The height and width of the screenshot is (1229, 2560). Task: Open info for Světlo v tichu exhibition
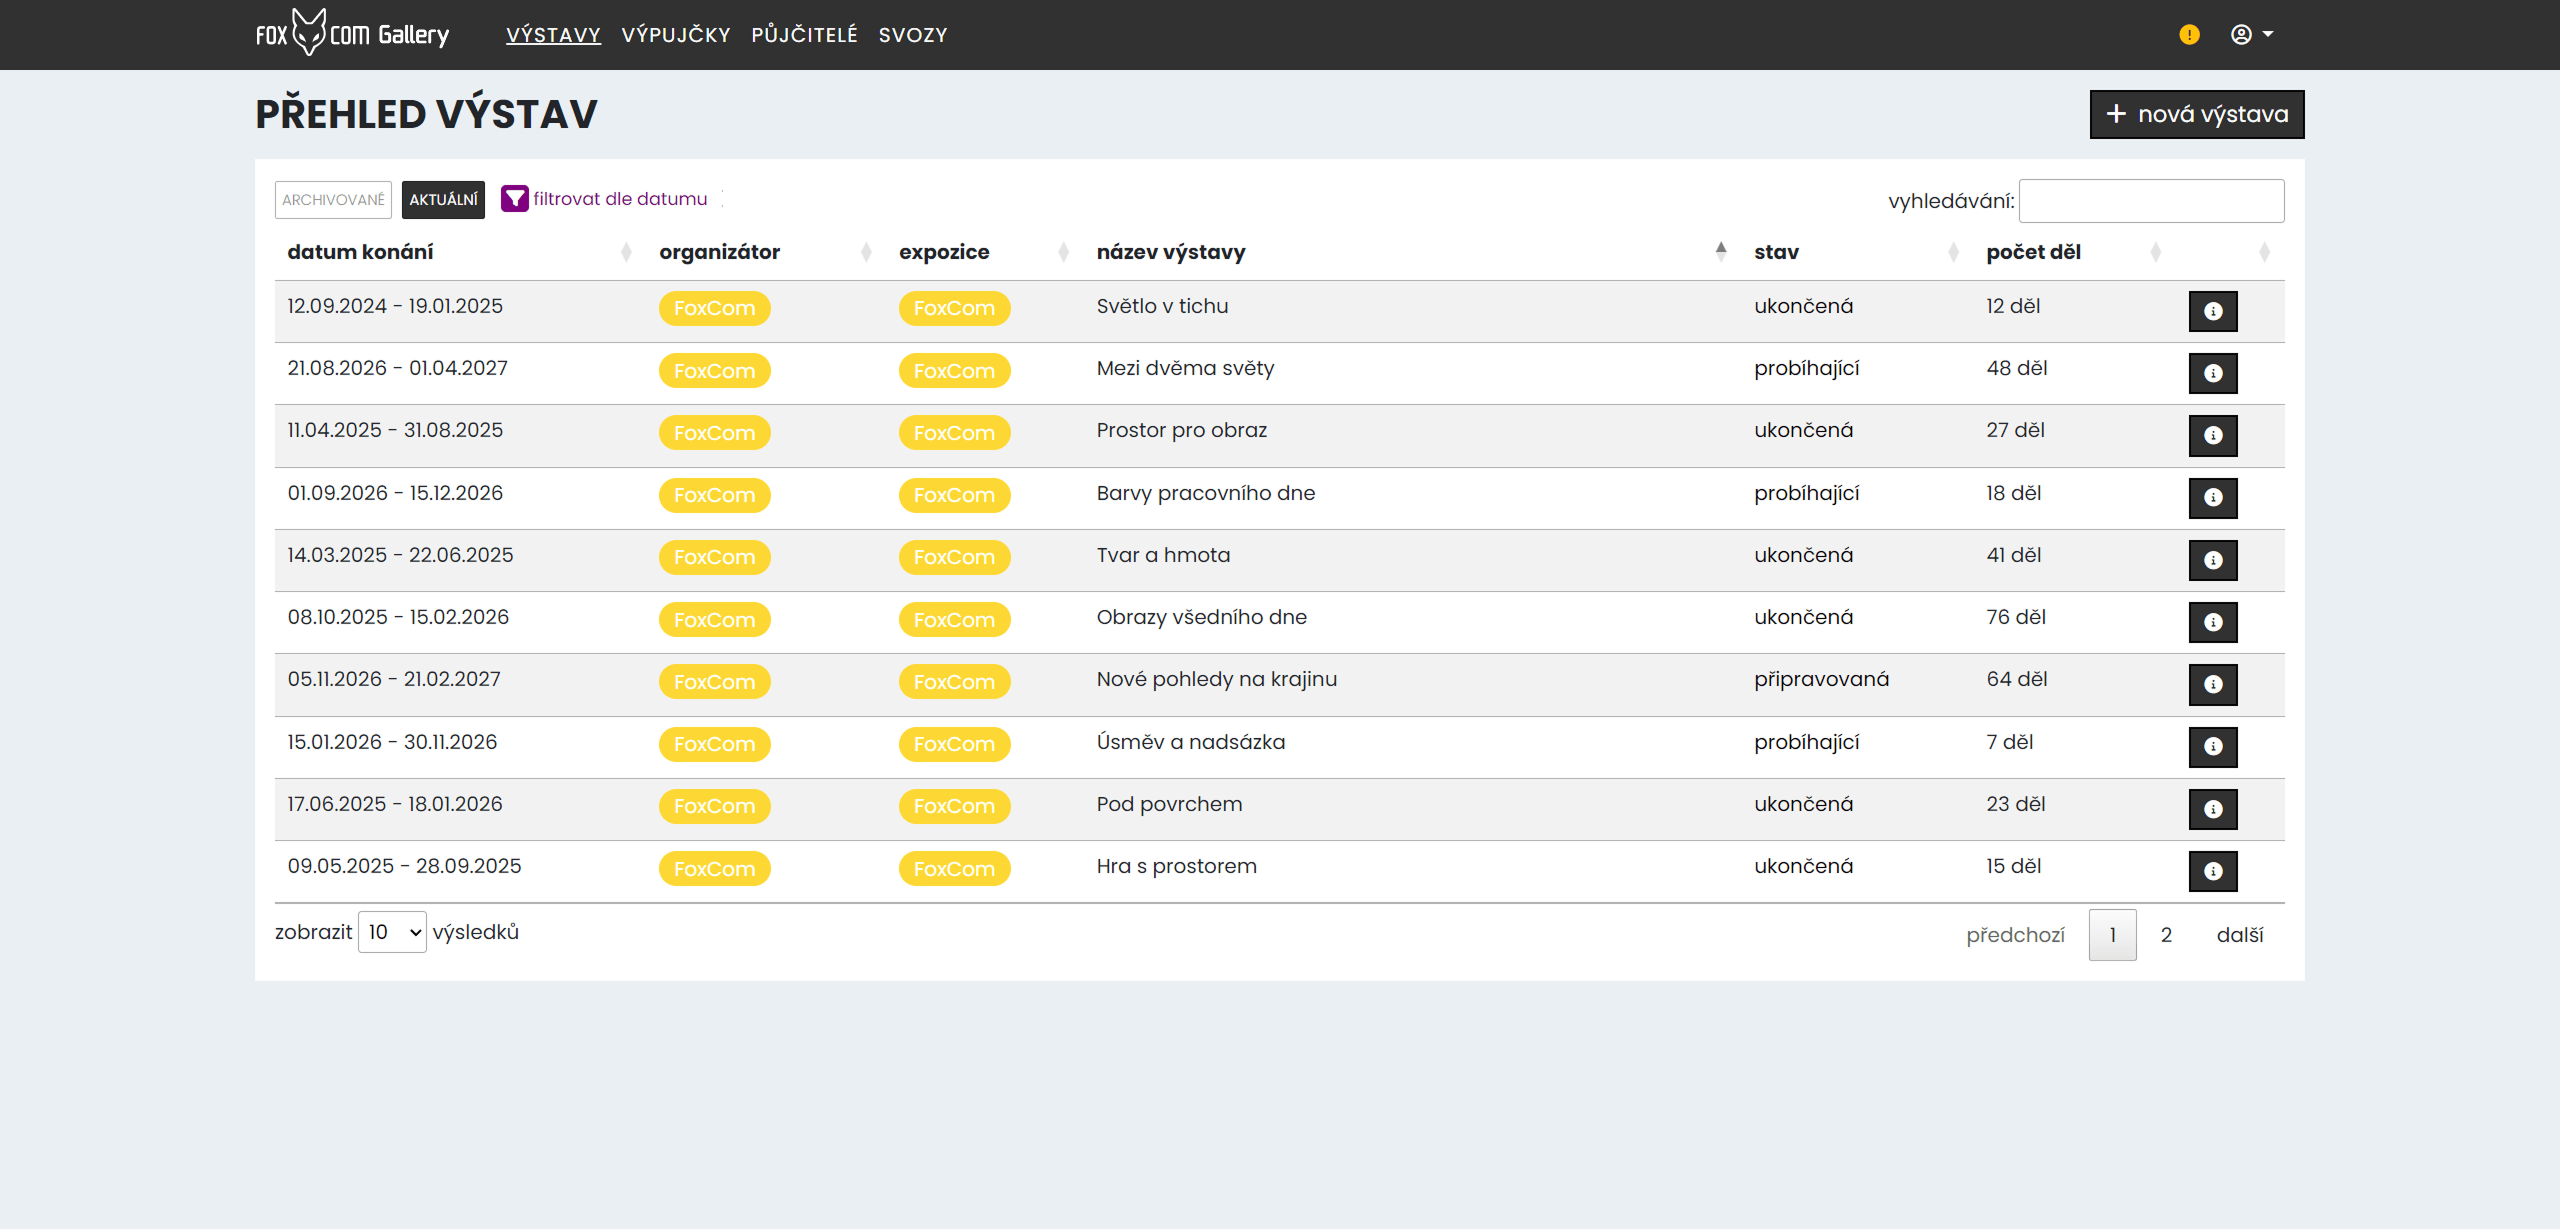2212,311
